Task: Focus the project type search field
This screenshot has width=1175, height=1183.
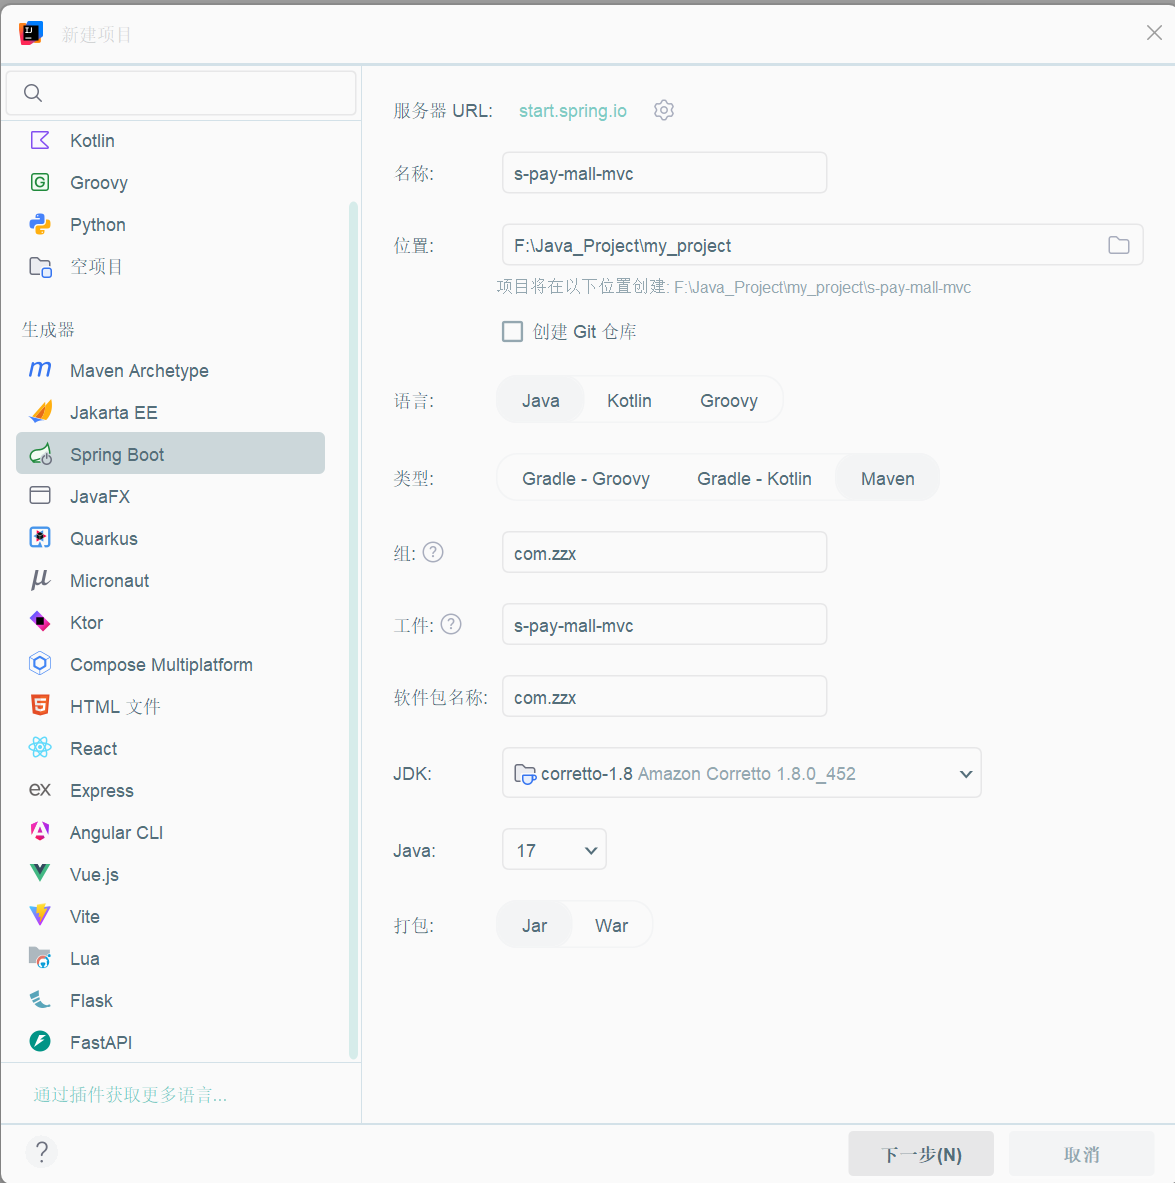Action: click(x=181, y=93)
